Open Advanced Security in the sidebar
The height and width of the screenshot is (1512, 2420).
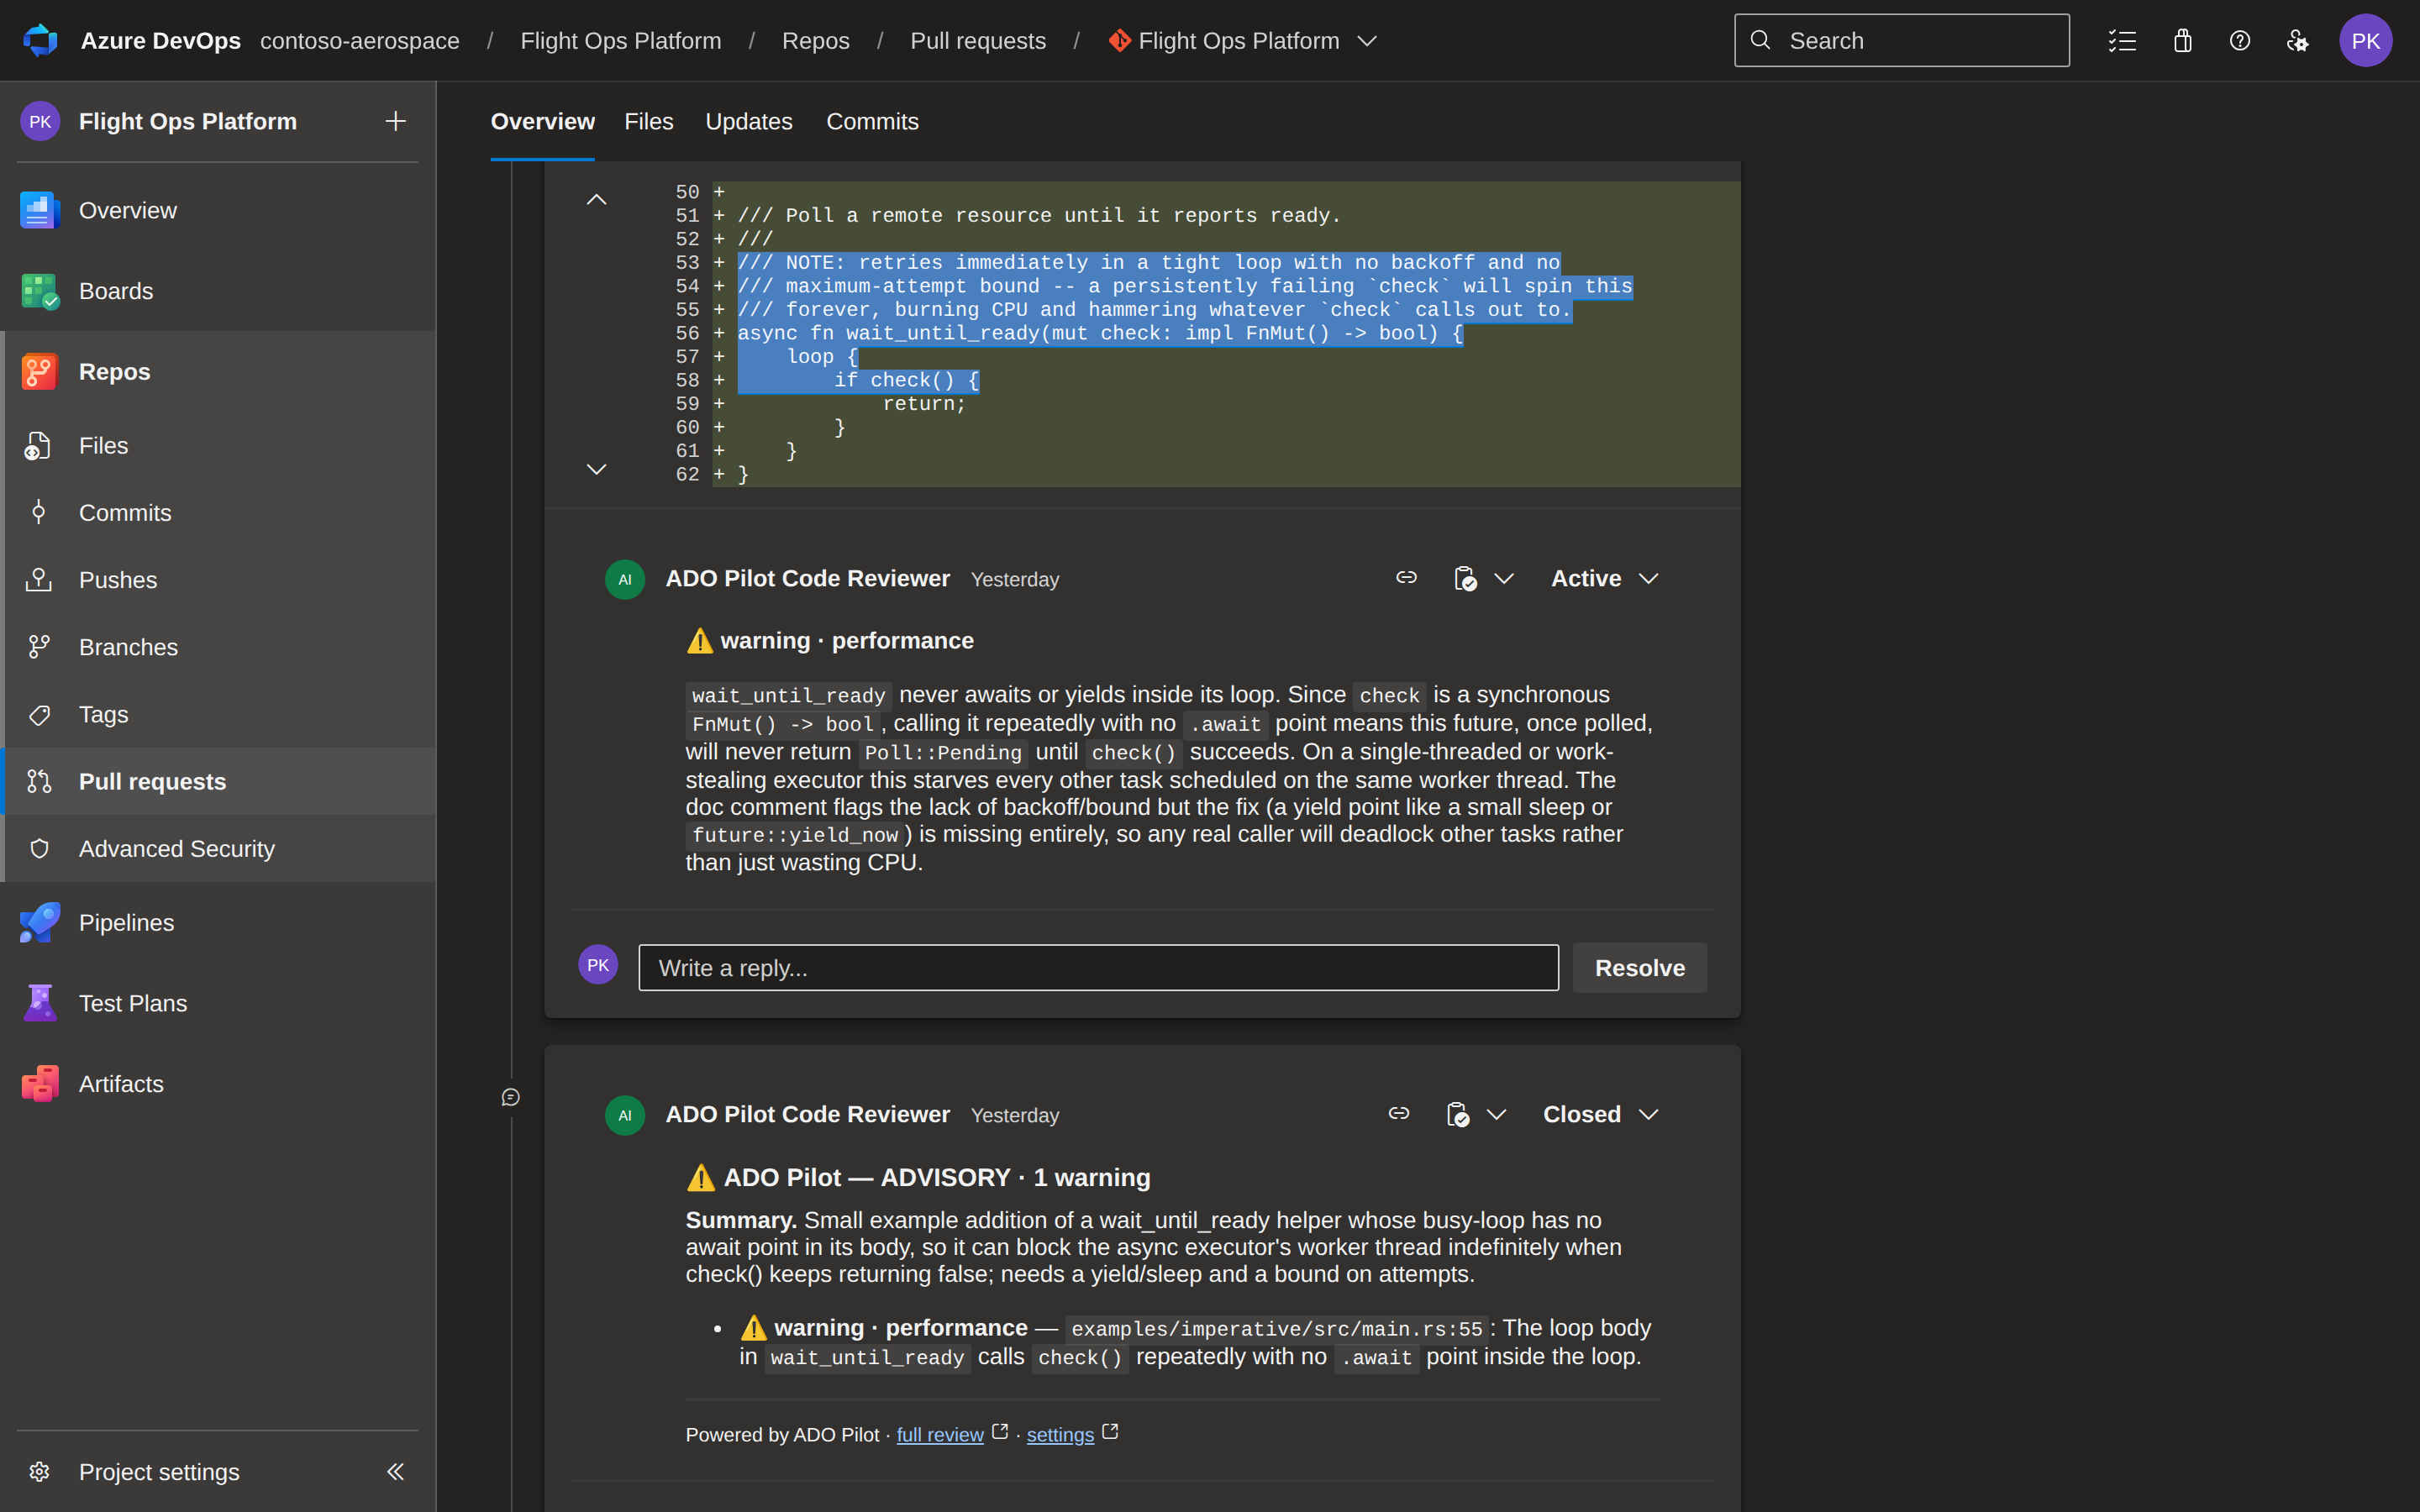coord(218,848)
